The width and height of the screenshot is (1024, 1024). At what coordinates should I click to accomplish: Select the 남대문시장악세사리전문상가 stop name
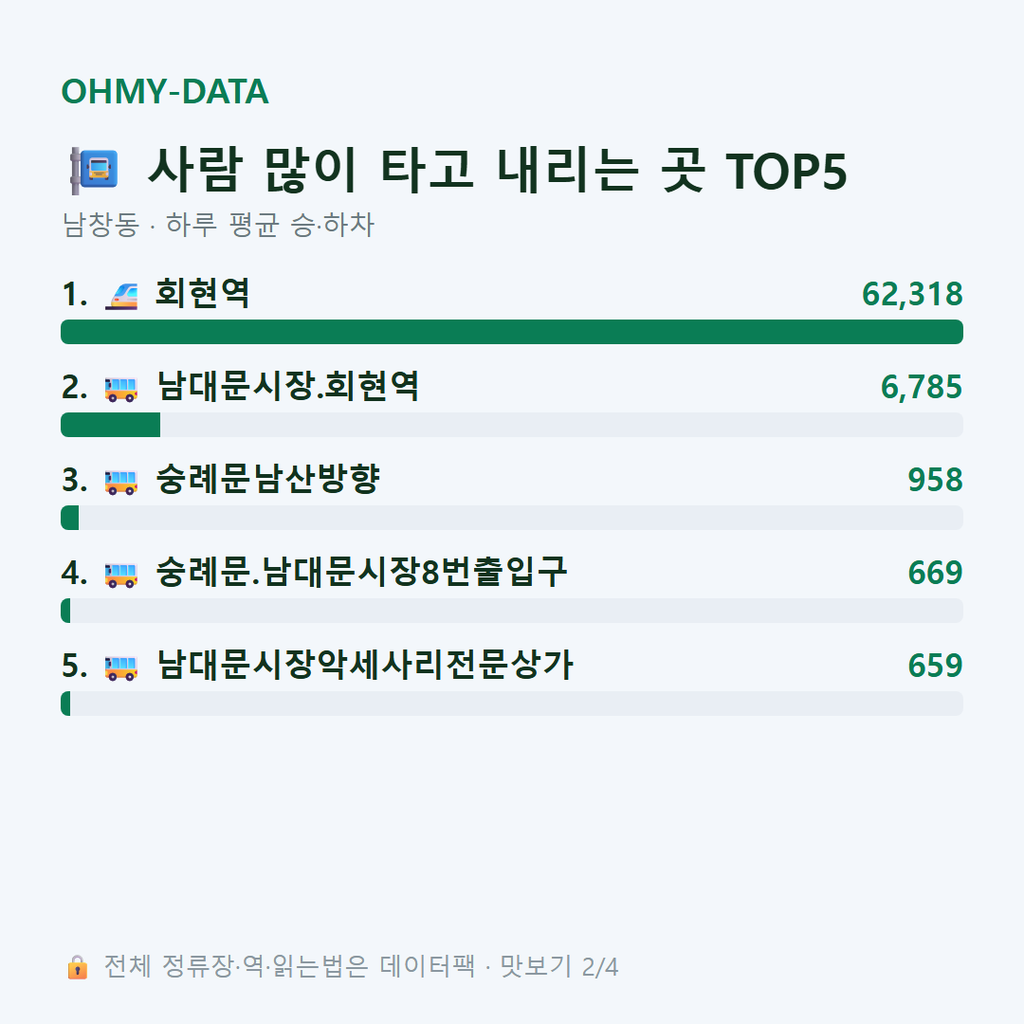[364, 665]
